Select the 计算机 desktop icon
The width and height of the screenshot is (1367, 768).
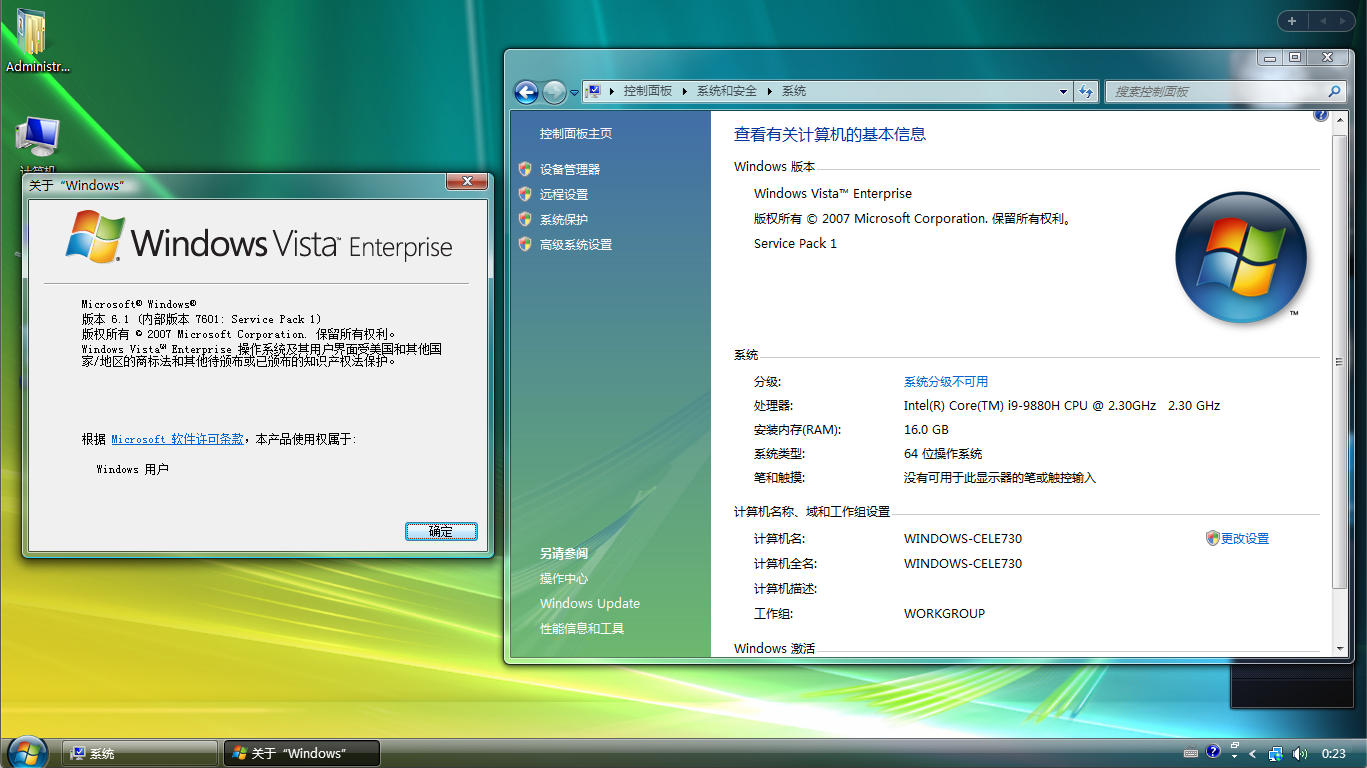38,145
